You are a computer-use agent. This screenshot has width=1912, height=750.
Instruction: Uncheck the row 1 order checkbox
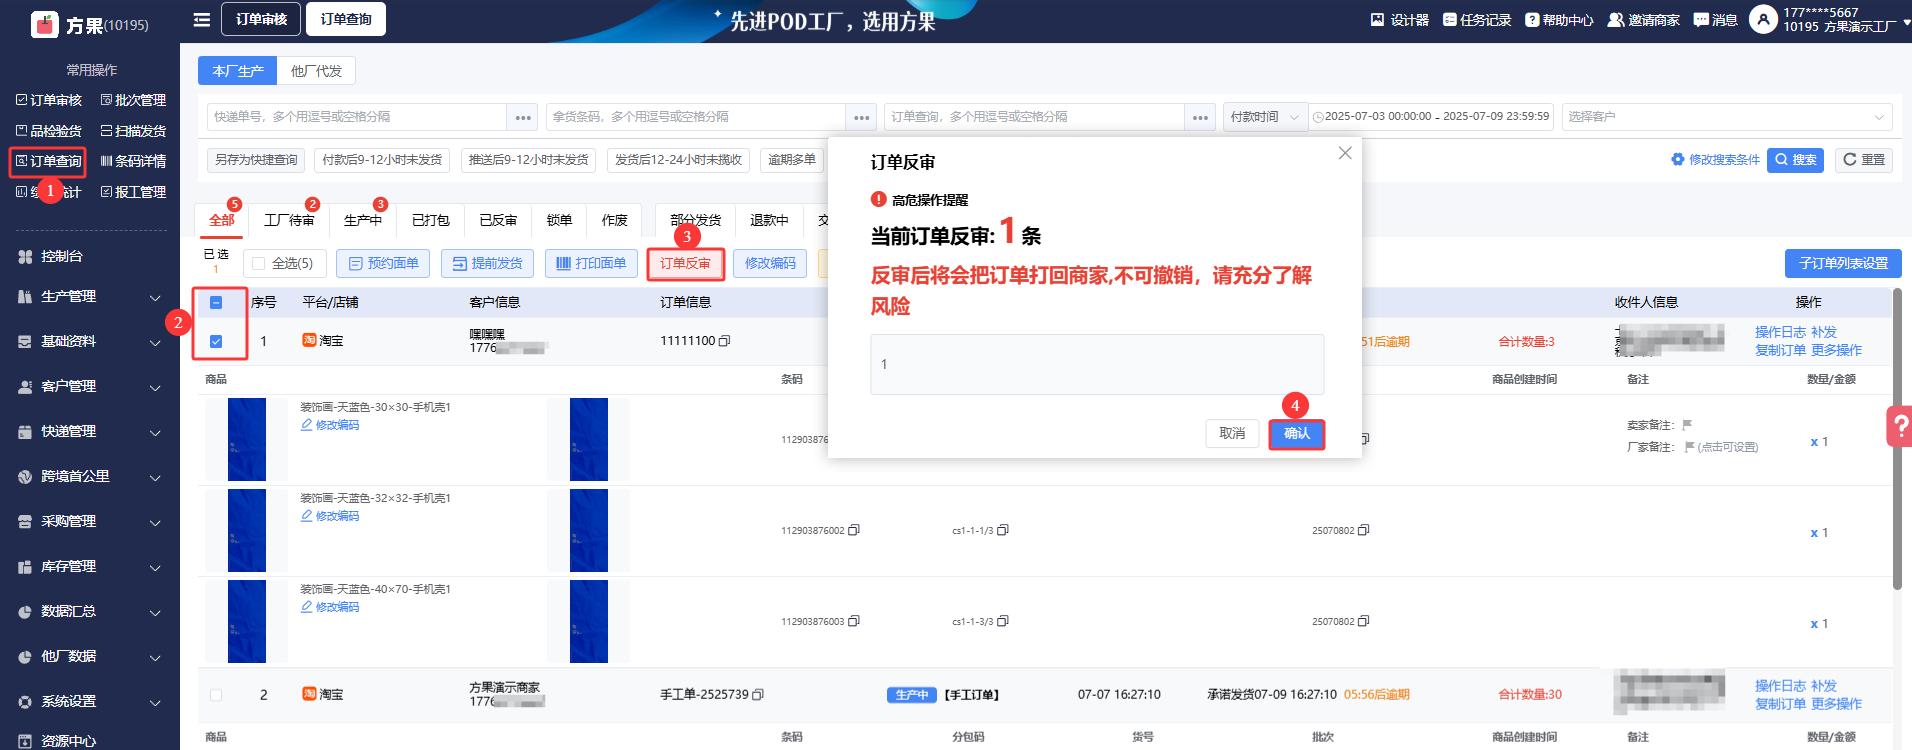click(x=216, y=341)
